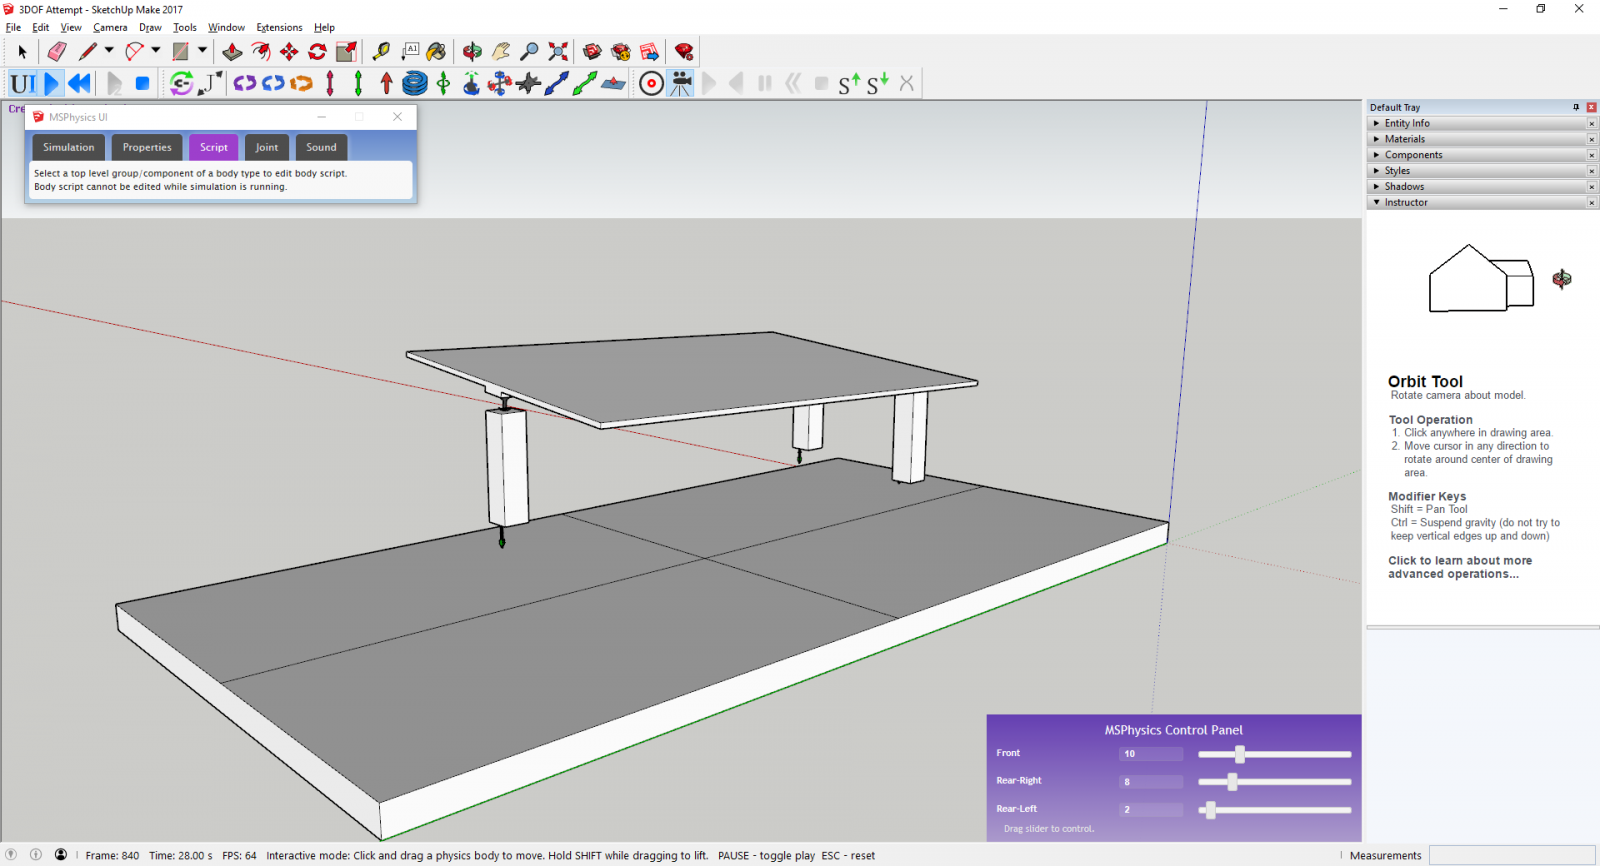Pick the Tape Measure tool
The height and width of the screenshot is (866, 1600).
[x=381, y=52]
